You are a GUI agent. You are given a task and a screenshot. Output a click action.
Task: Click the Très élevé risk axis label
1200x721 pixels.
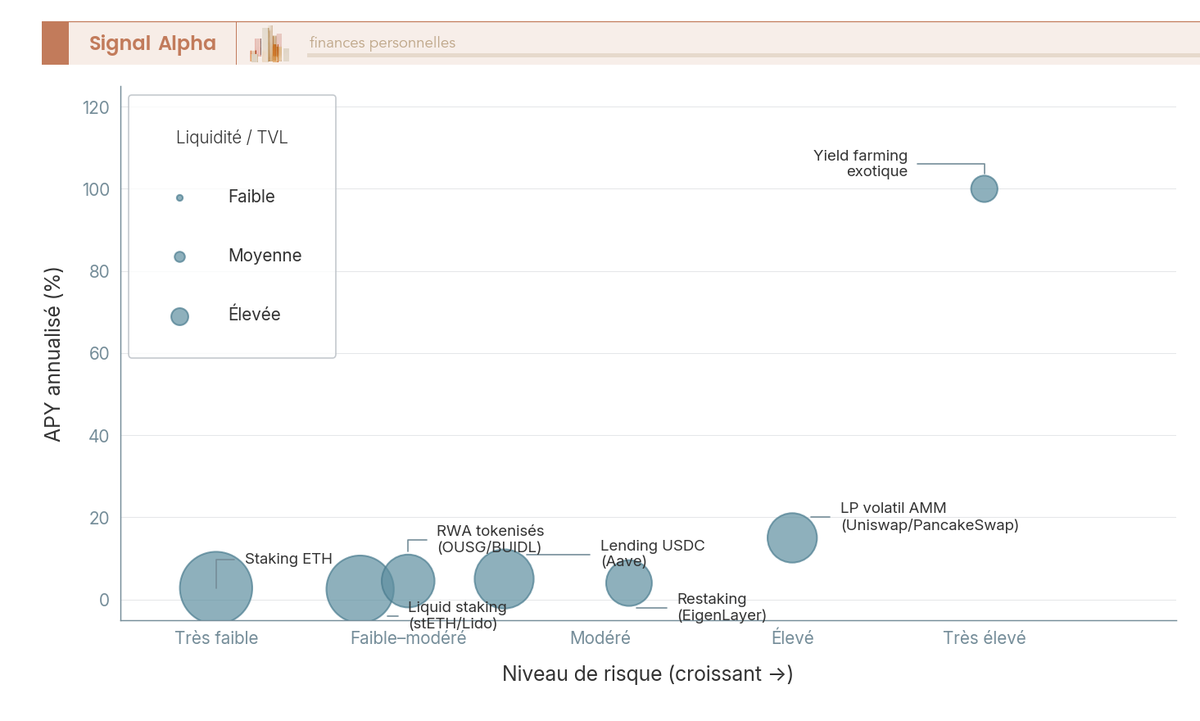pyautogui.click(x=985, y=638)
